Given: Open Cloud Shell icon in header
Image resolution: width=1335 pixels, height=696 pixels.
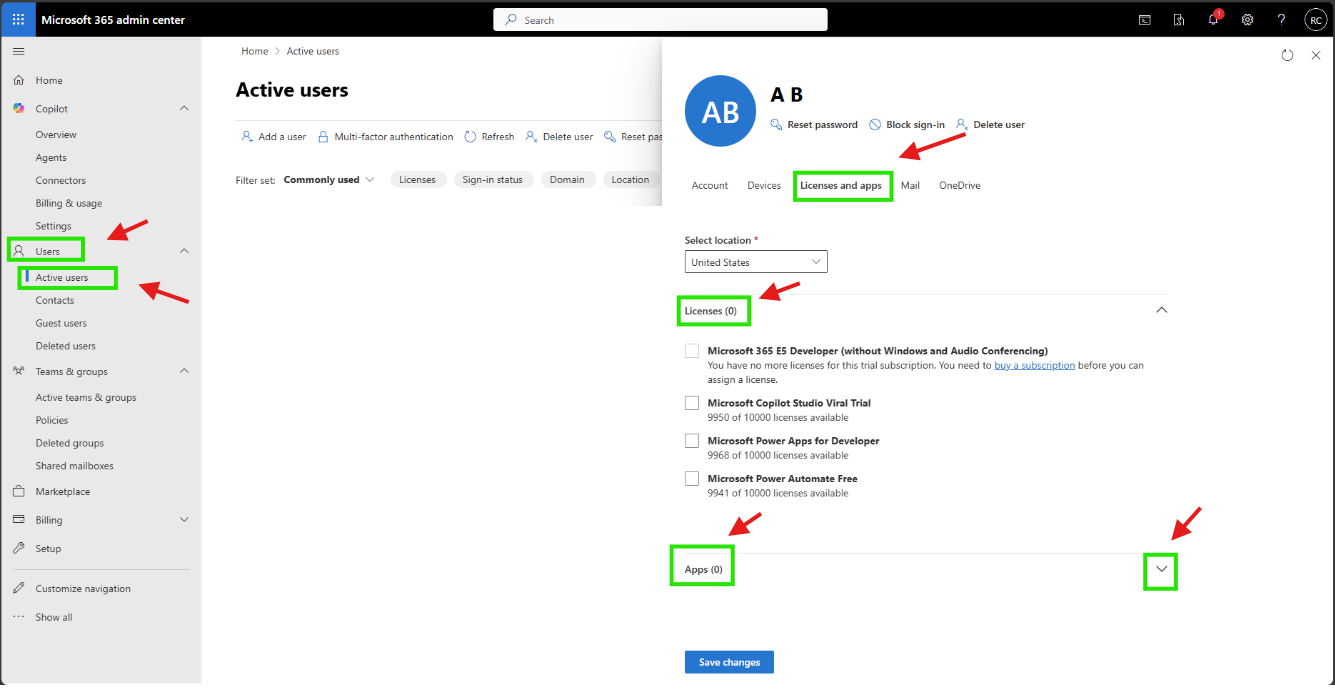Looking at the screenshot, I should click(1145, 20).
